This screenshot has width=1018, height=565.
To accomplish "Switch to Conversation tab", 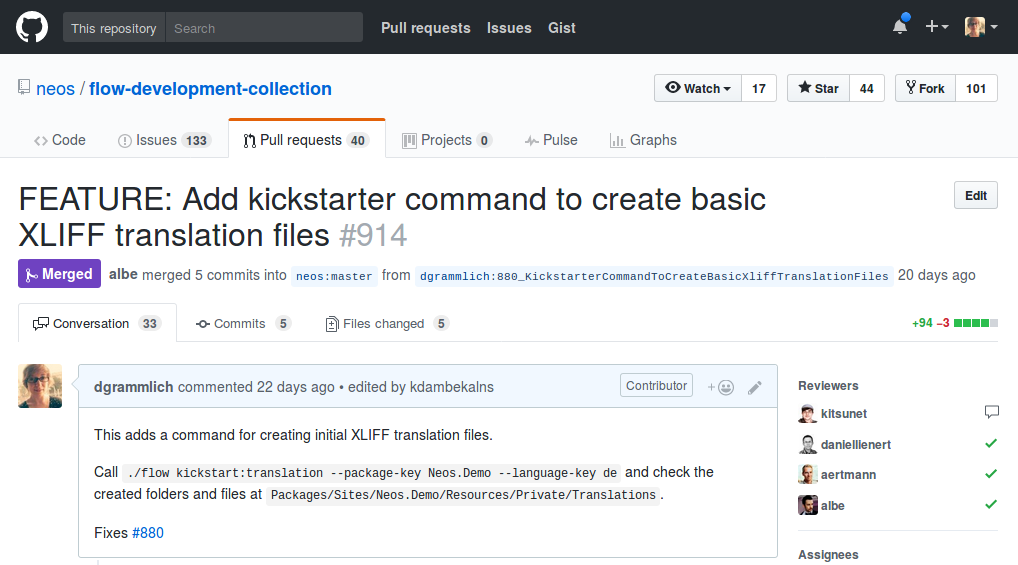I will (97, 323).
